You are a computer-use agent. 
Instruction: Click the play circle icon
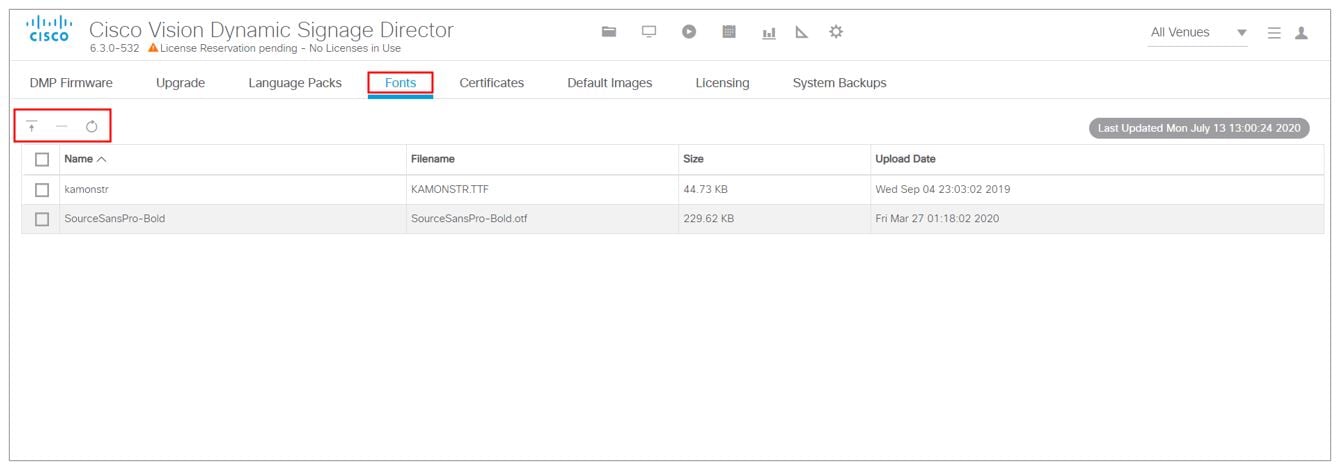(689, 32)
